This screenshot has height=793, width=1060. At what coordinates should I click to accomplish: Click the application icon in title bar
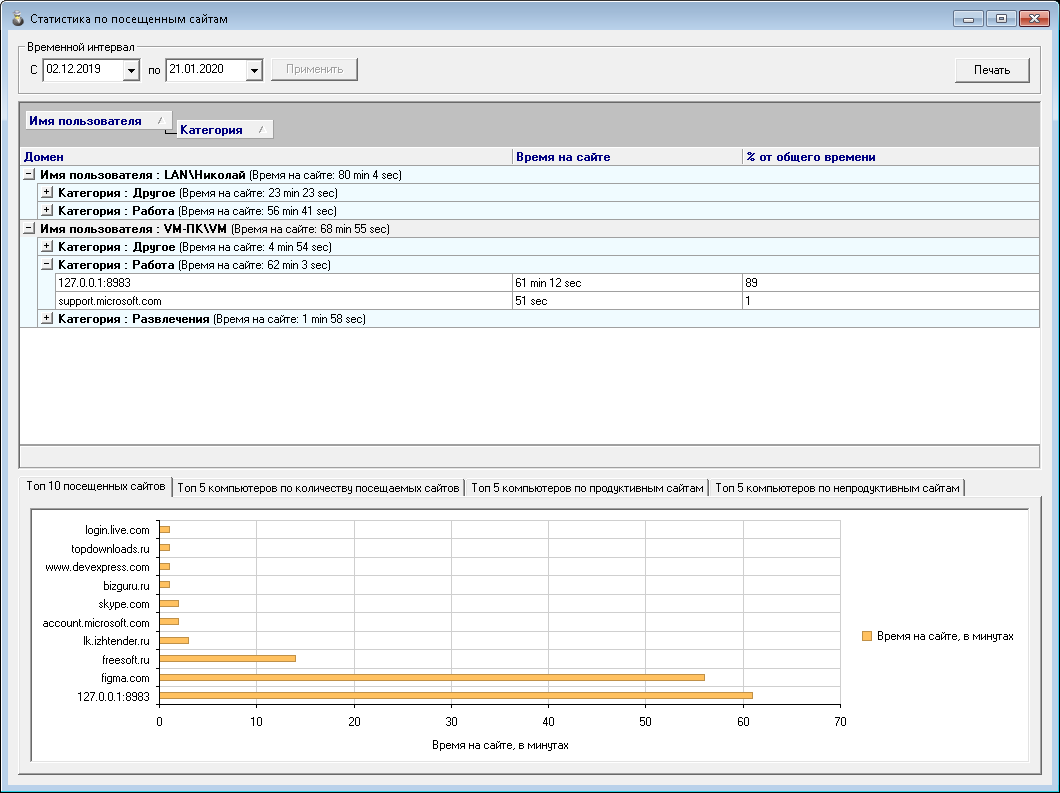[16, 18]
